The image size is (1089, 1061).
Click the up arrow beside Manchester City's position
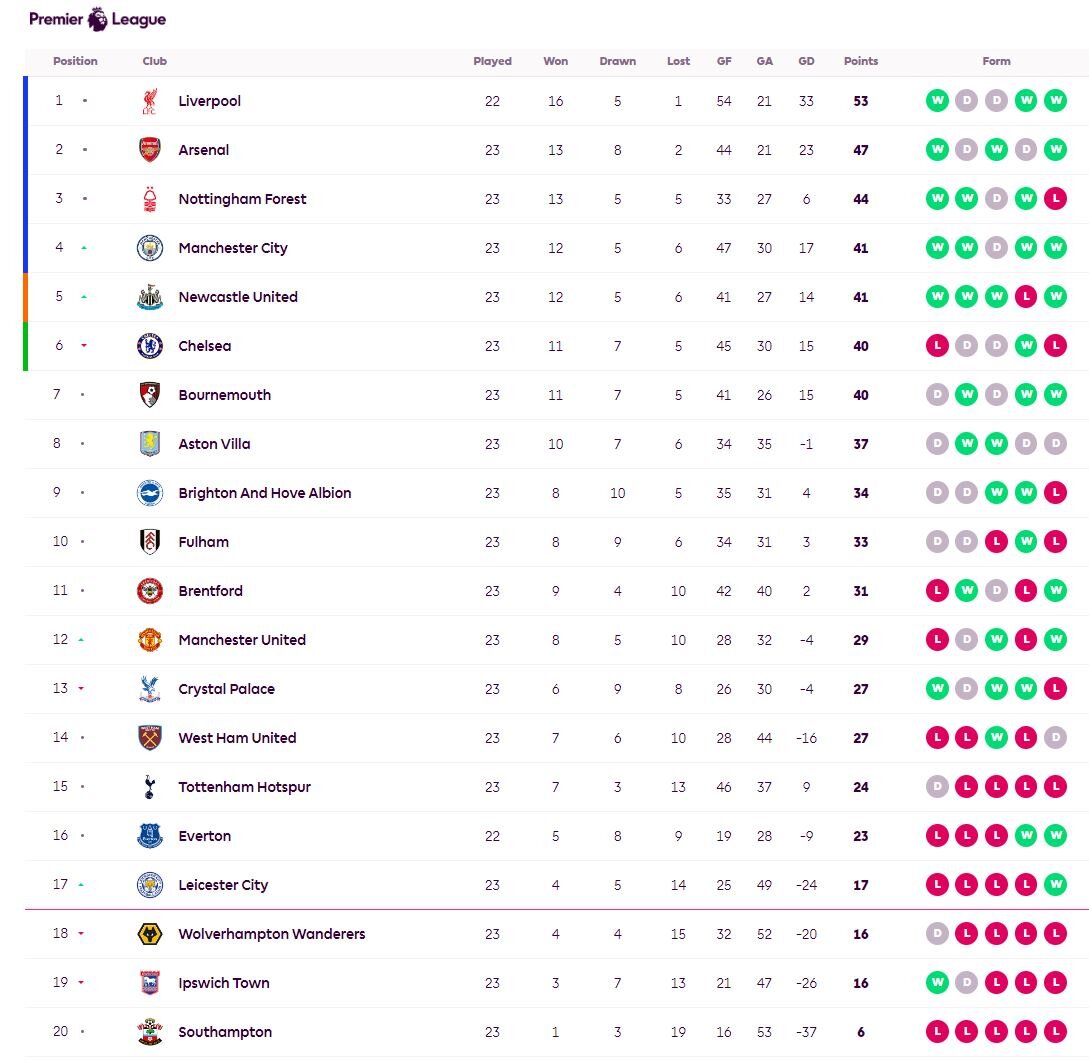pyautogui.click(x=84, y=248)
